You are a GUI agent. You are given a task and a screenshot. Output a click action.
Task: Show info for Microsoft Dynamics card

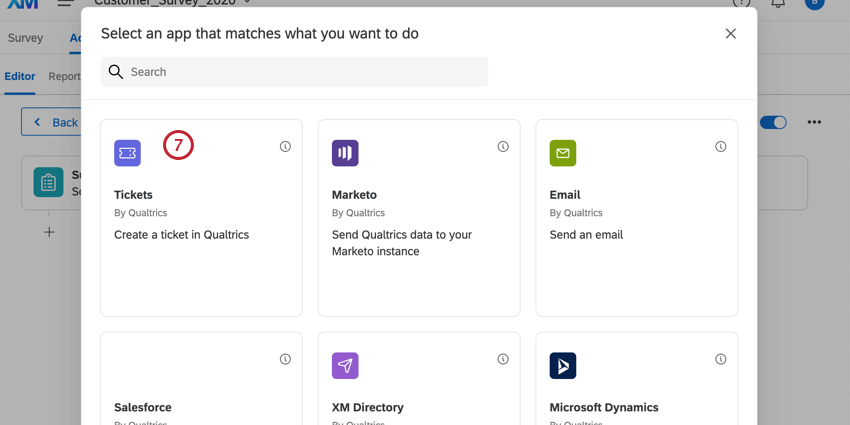click(720, 359)
